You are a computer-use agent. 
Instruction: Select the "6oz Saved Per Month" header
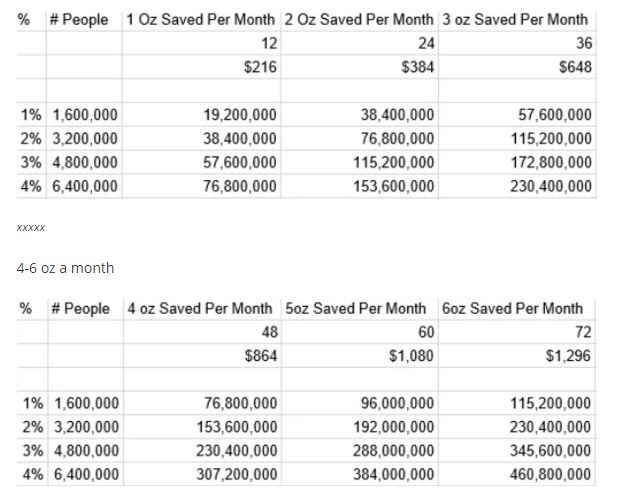coord(511,309)
